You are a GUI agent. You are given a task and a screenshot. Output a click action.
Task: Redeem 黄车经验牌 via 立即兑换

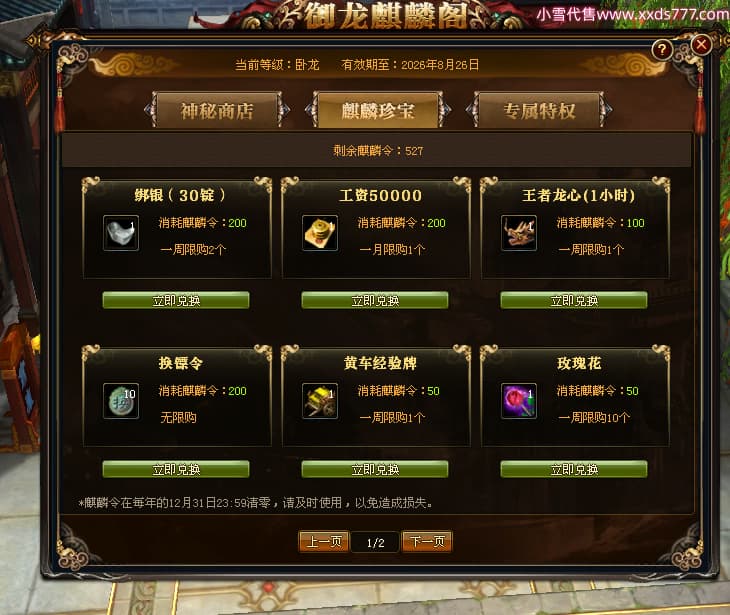tap(375, 469)
